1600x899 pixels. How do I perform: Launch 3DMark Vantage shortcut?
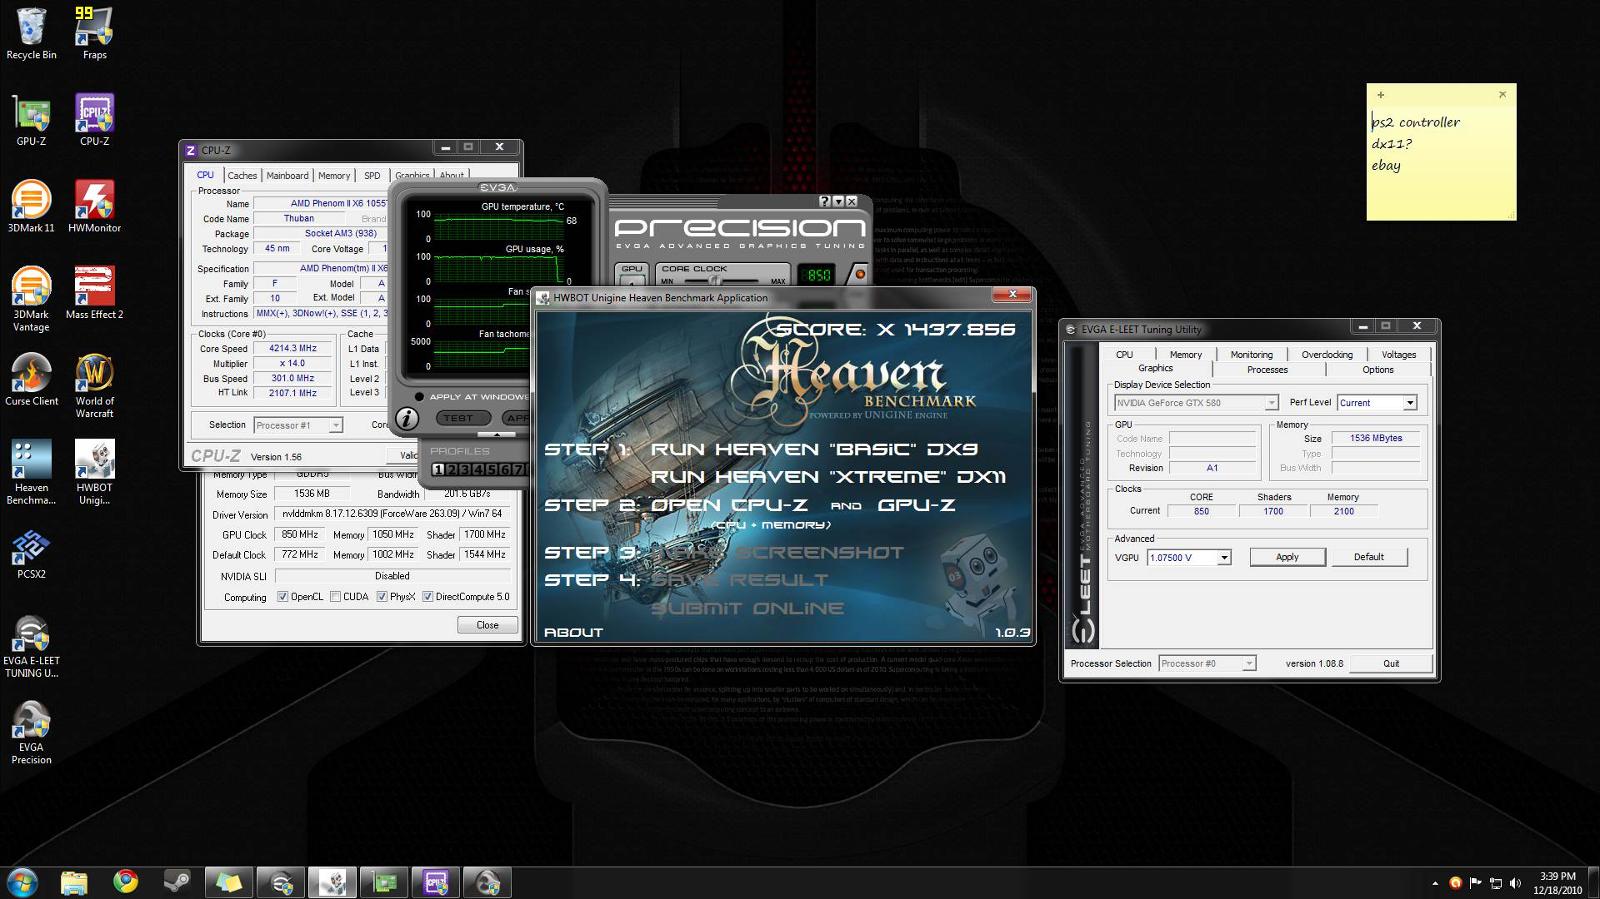pyautogui.click(x=31, y=299)
